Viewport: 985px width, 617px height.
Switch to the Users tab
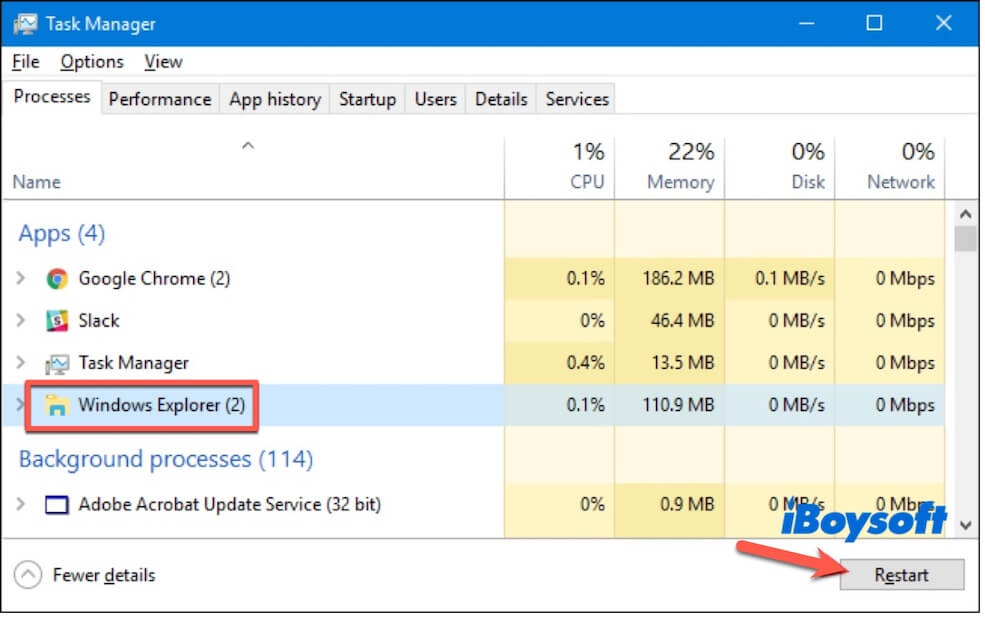[435, 99]
